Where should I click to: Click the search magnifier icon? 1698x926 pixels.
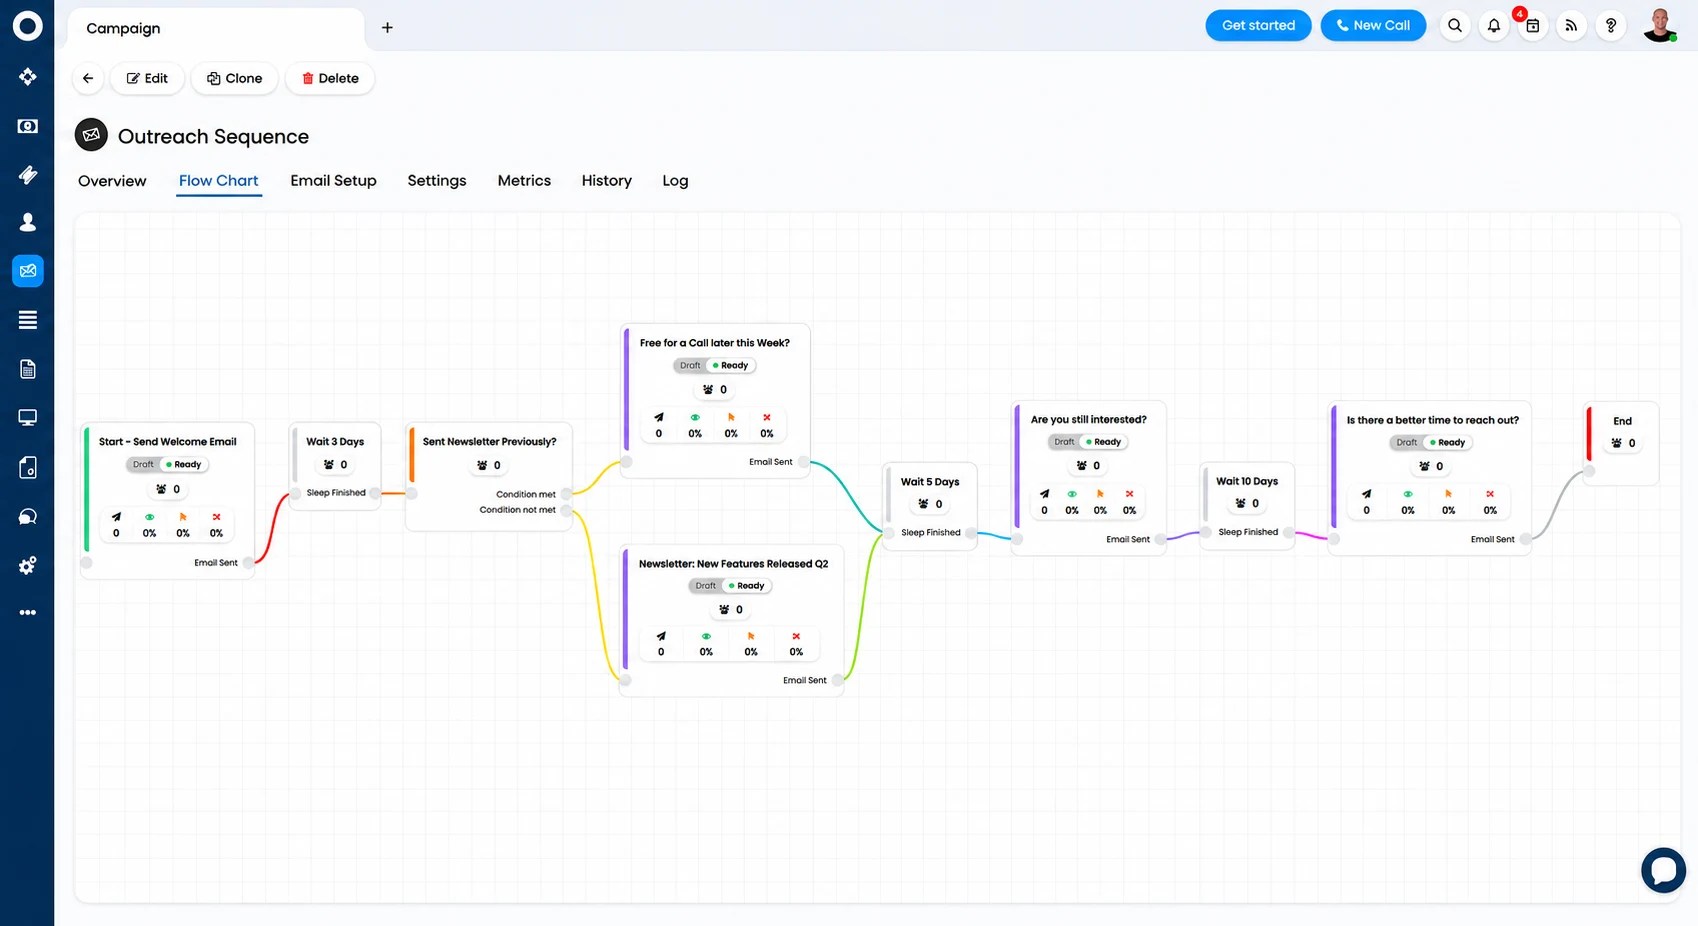pyautogui.click(x=1455, y=26)
